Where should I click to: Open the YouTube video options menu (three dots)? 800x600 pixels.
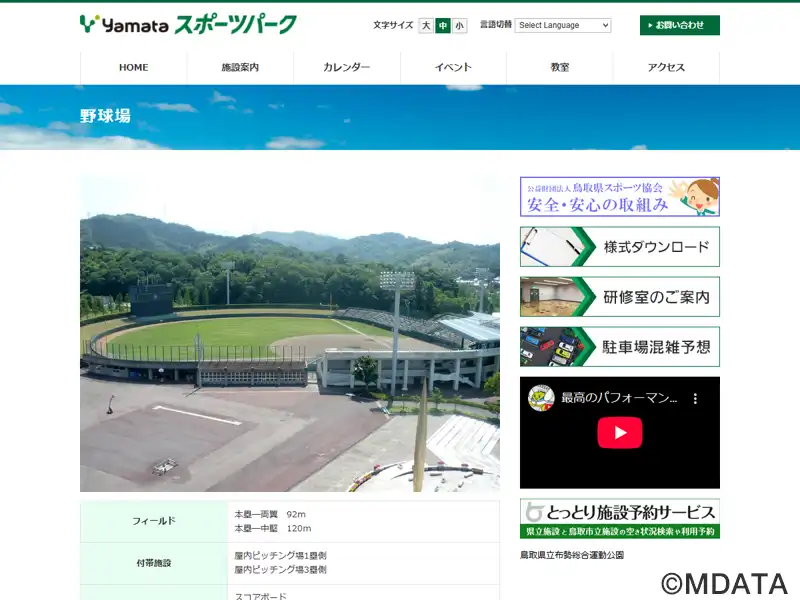tap(695, 398)
